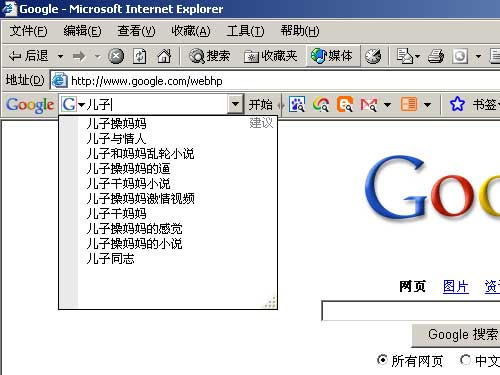Screen dimensions: 500x375
Task: Select the 儿子与情人 suggestion
Action: (116, 138)
